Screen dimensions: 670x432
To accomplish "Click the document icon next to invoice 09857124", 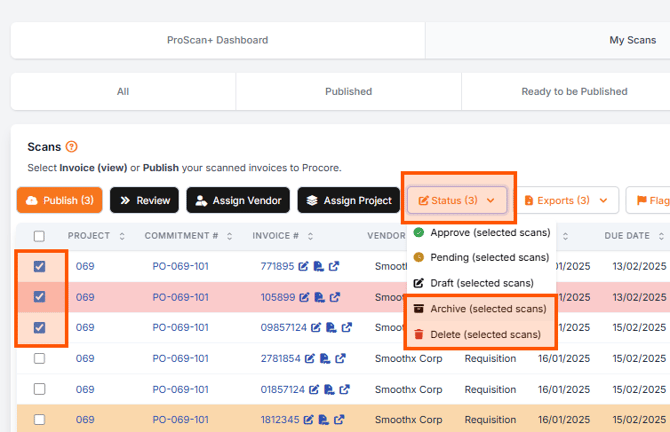I will point(331,327).
